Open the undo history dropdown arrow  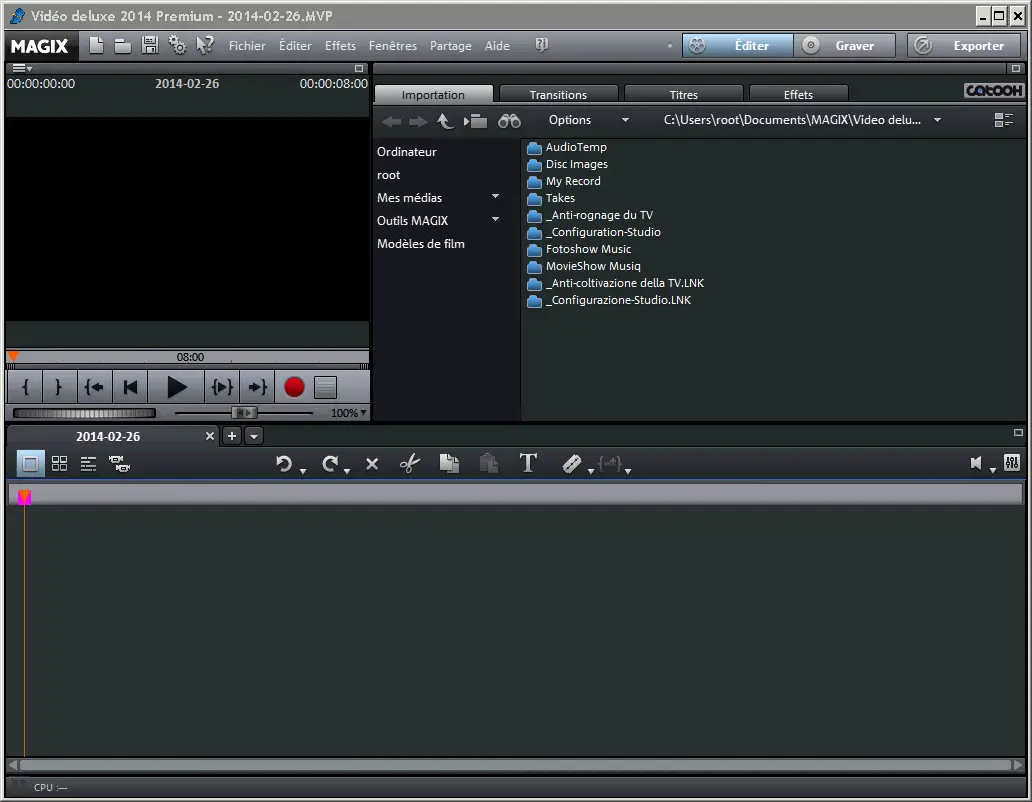303,470
